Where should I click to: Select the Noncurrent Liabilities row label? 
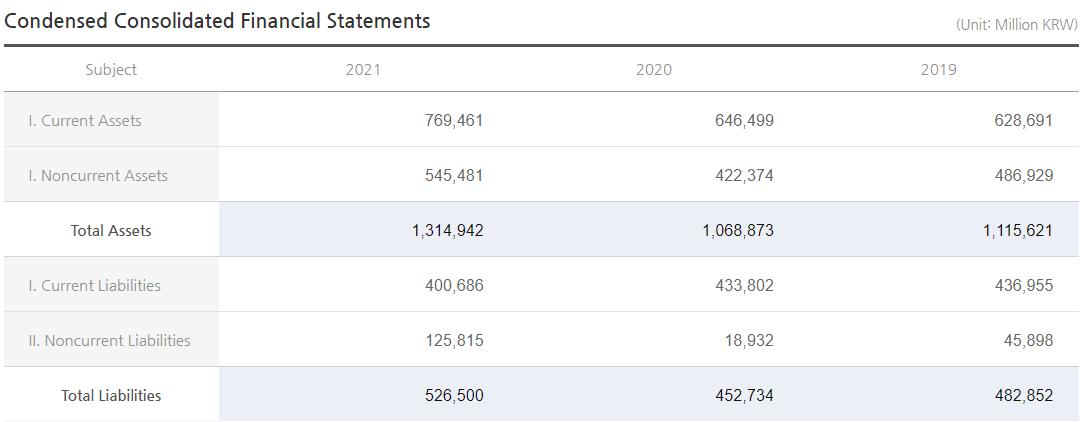click(x=109, y=340)
